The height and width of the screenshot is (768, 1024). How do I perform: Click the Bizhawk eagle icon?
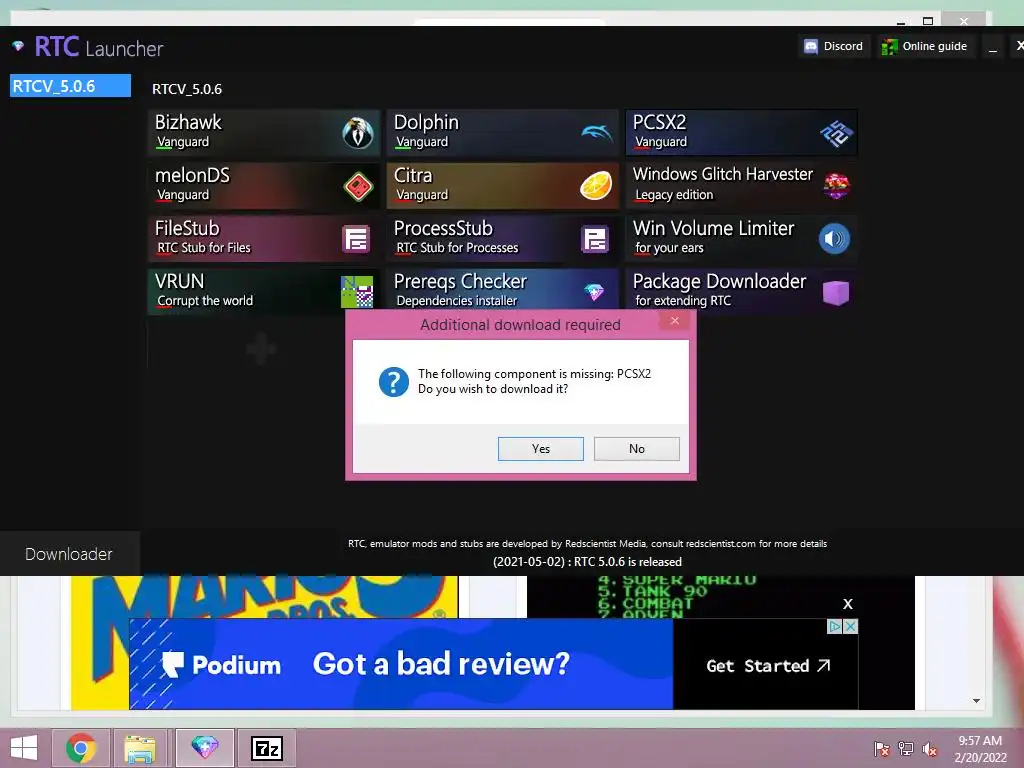pos(358,133)
